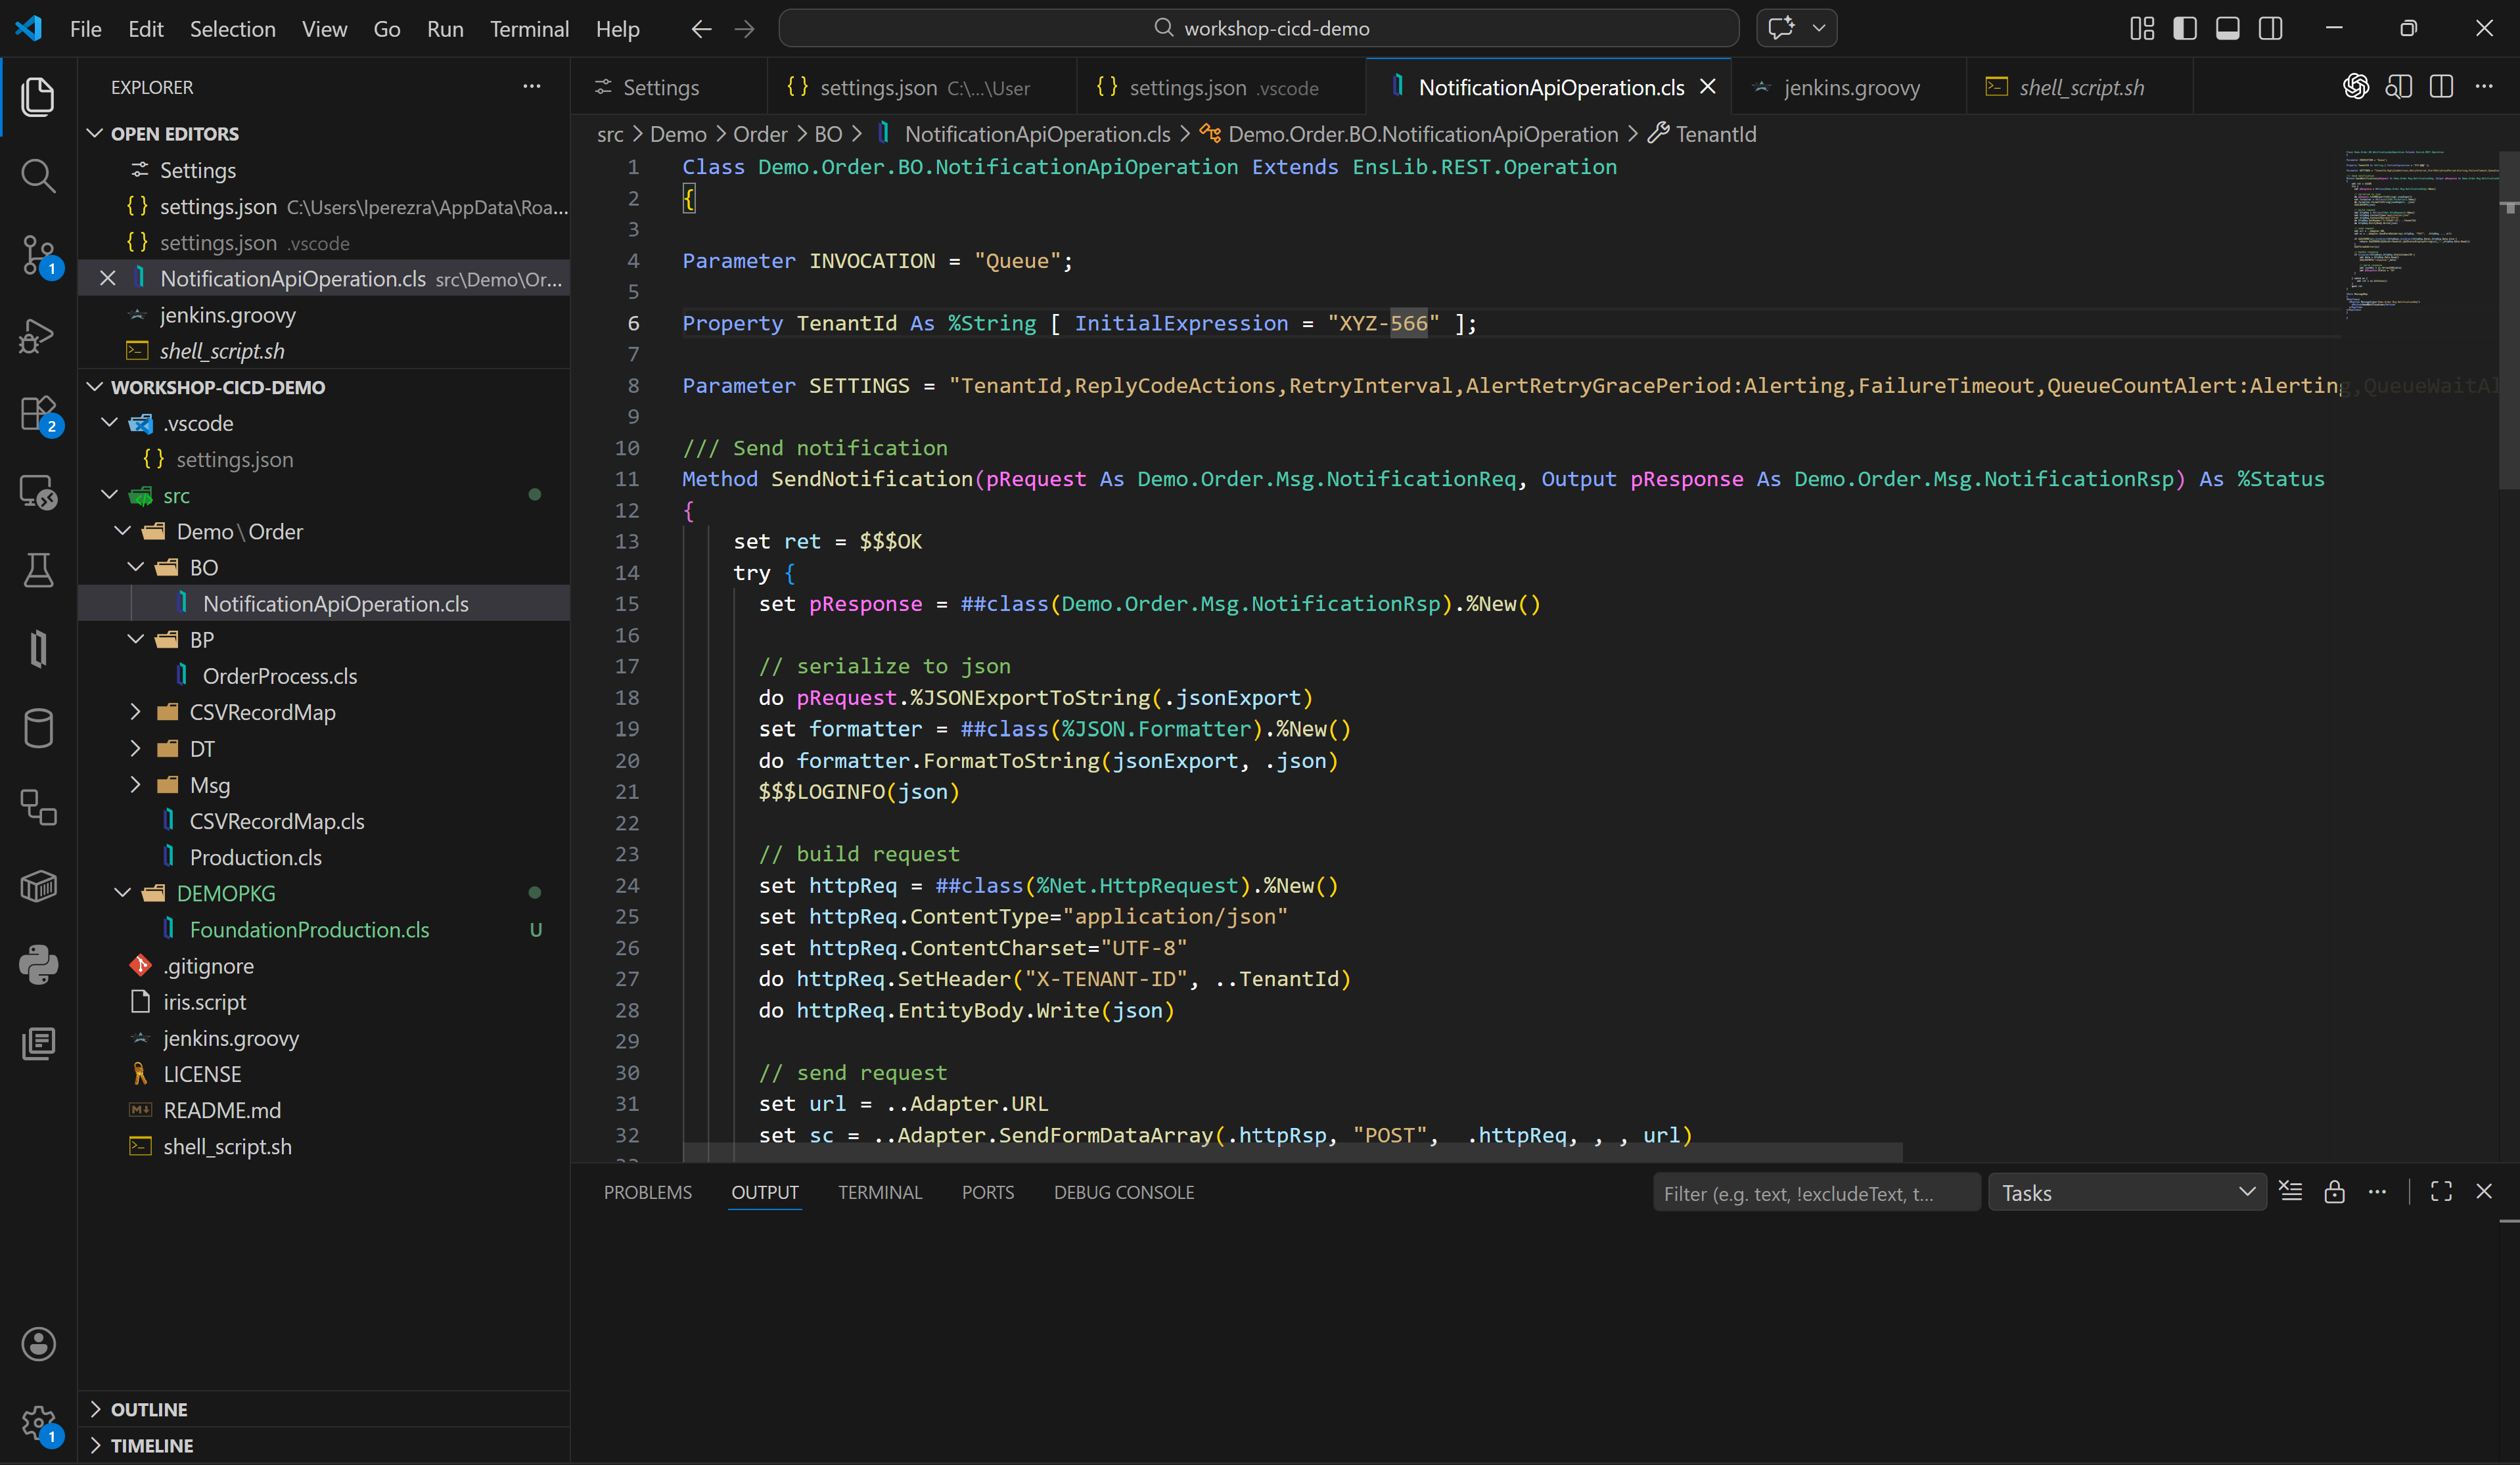
Task: Open ChatGPT icon in editor toolbar
Action: tap(2356, 87)
